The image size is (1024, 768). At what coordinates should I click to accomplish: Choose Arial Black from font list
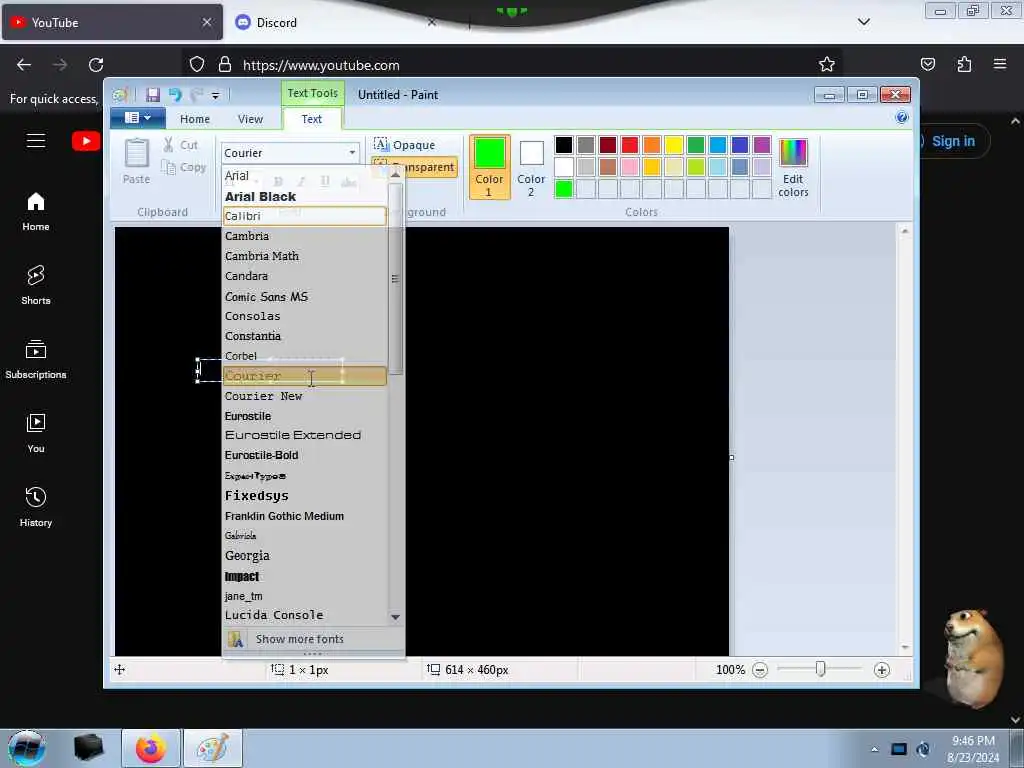pyautogui.click(x=304, y=197)
